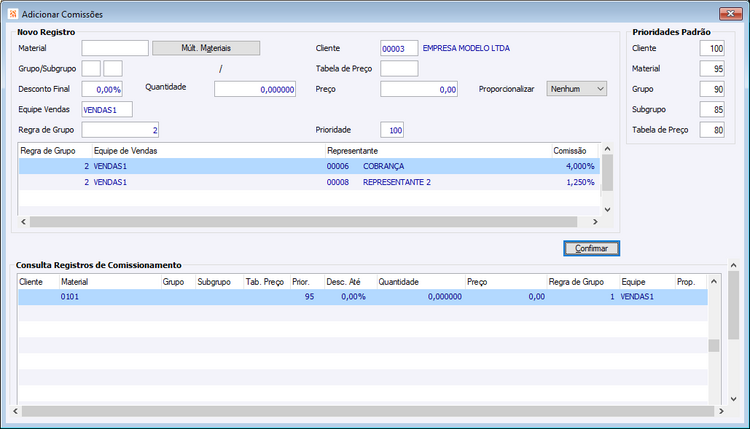The image size is (750, 429).
Task: Click the Material input field
Action: [115, 48]
